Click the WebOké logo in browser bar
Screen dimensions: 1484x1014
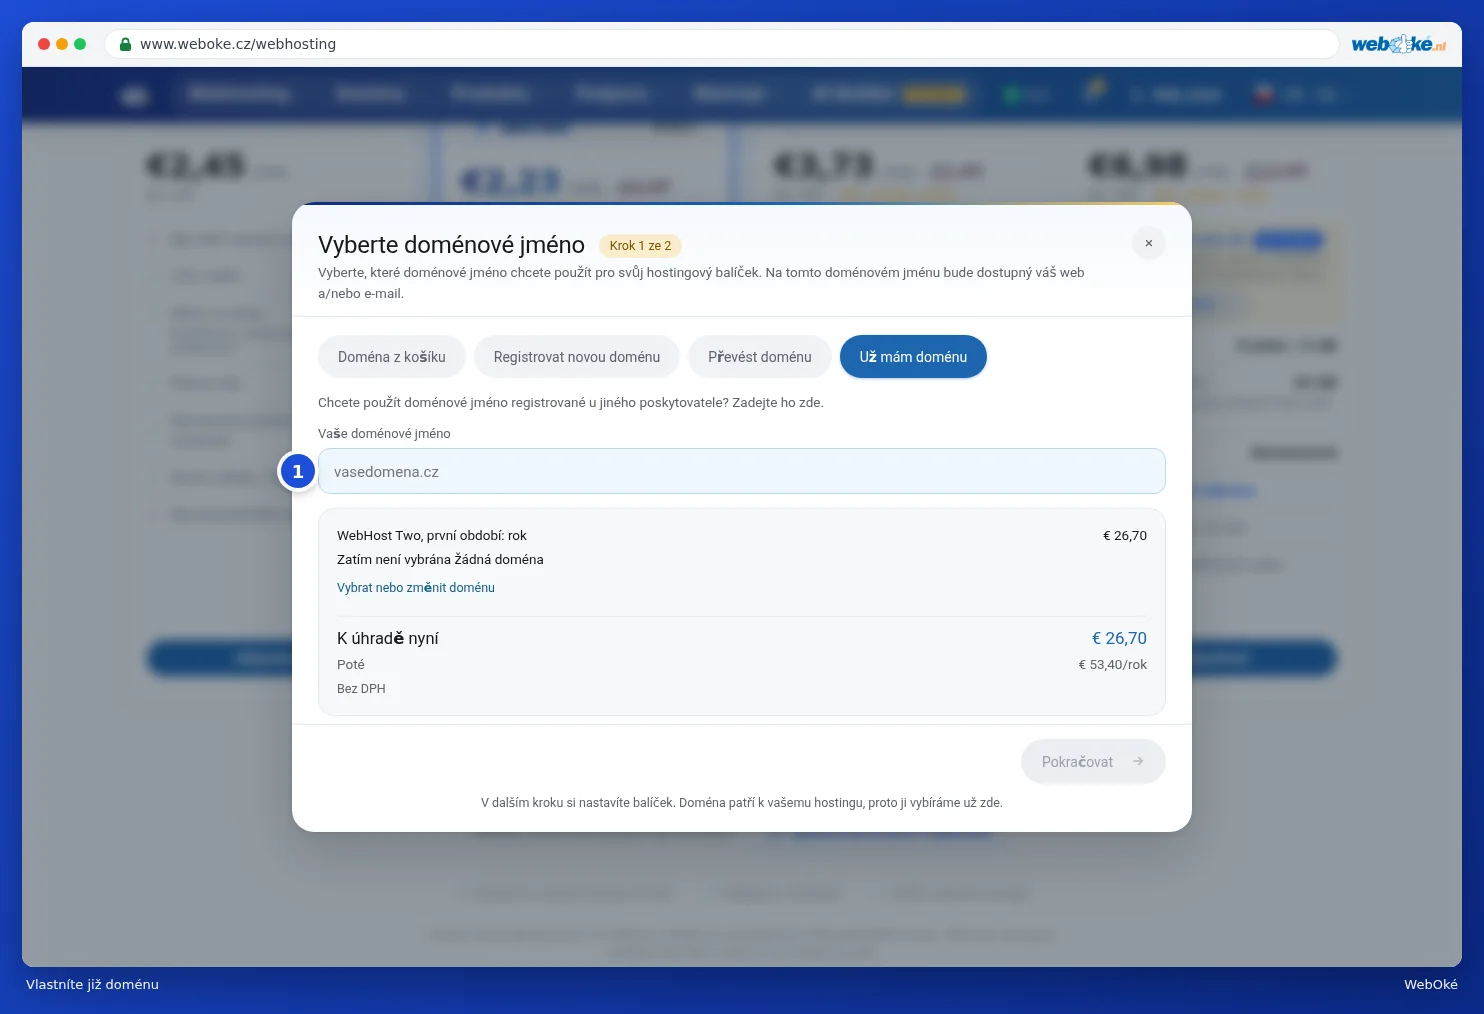(1398, 44)
